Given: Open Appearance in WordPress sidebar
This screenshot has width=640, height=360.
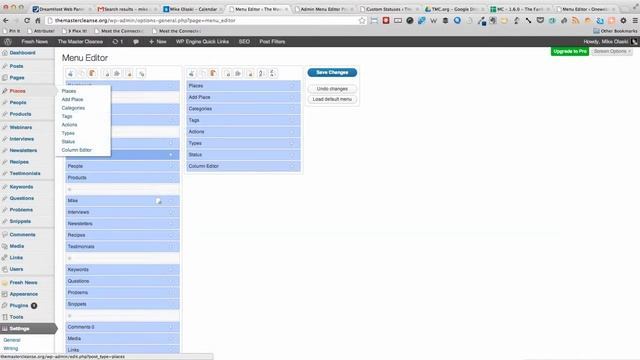Looking at the screenshot, I should point(24,294).
